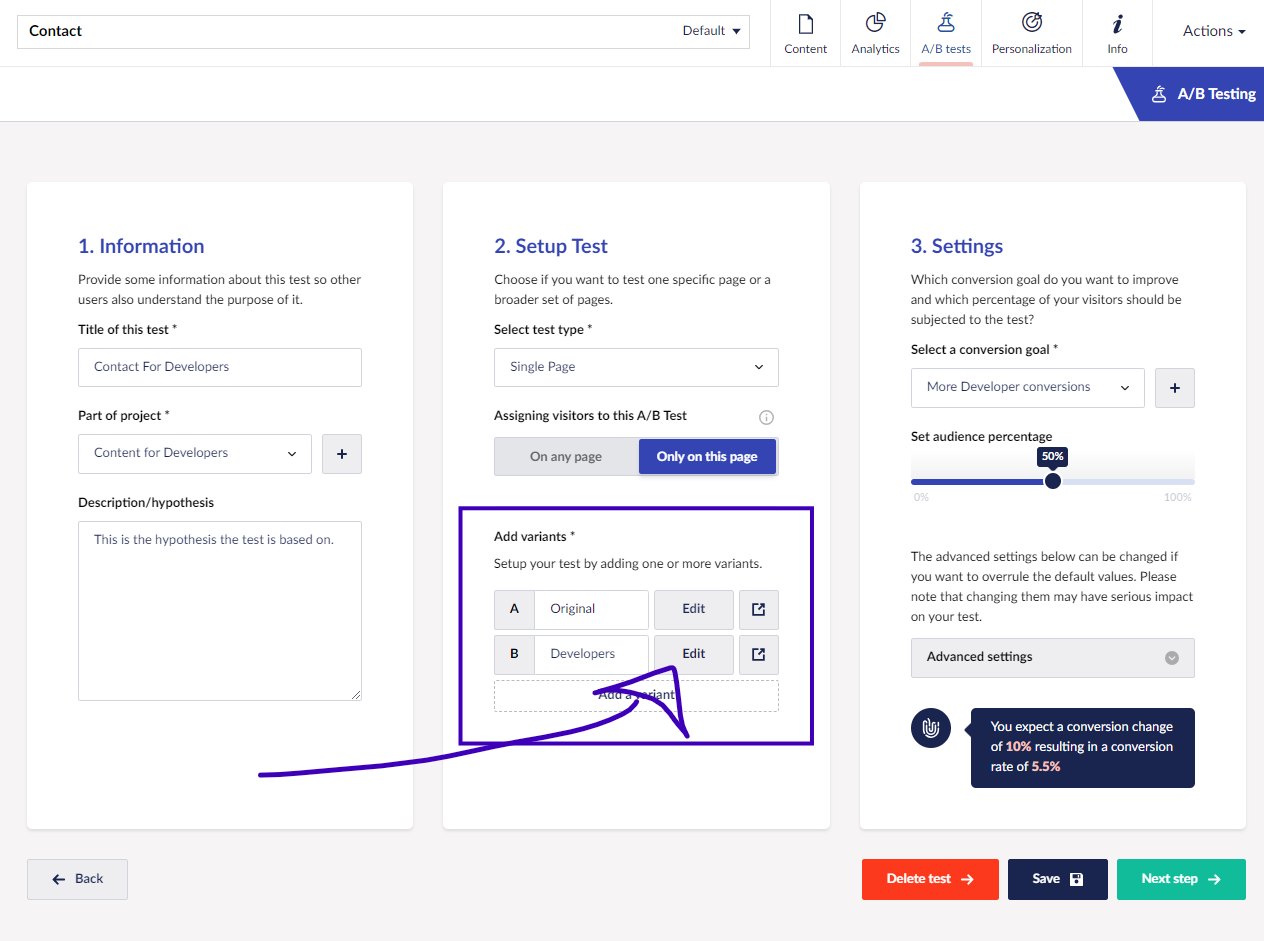Click the plus button beside conversion goal
Screen dimensions: 1264x941
(x=1174, y=388)
